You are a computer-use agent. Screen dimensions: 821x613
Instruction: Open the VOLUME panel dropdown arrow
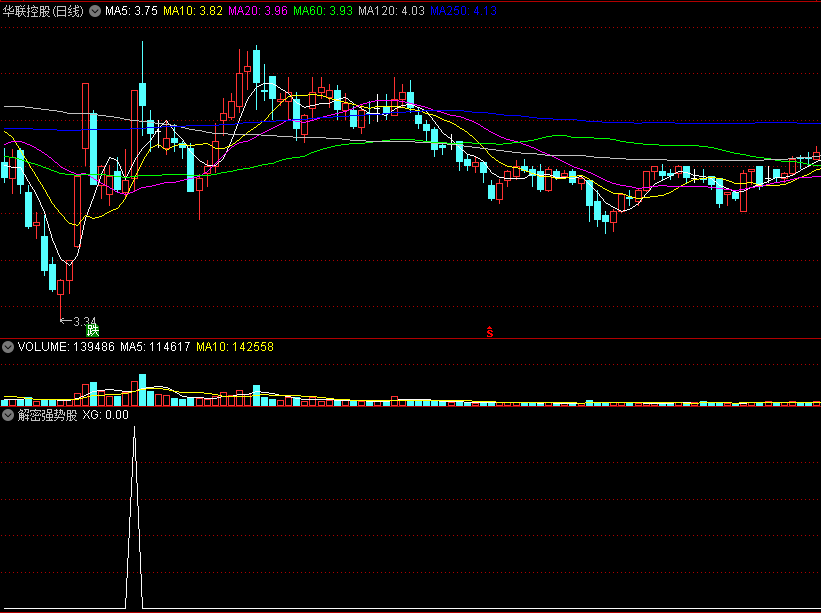pyautogui.click(x=8, y=347)
